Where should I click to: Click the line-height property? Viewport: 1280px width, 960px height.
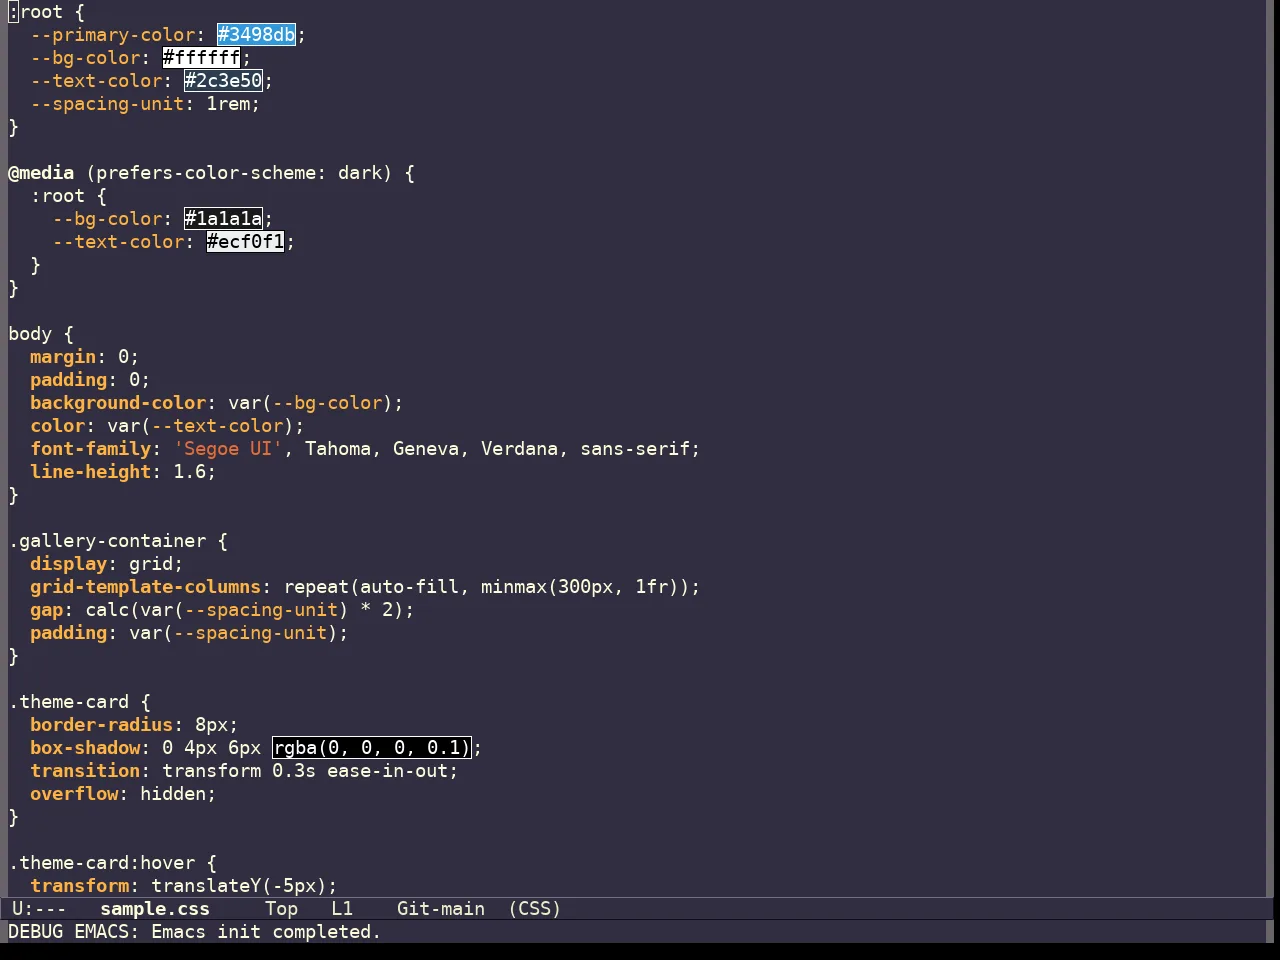point(91,472)
